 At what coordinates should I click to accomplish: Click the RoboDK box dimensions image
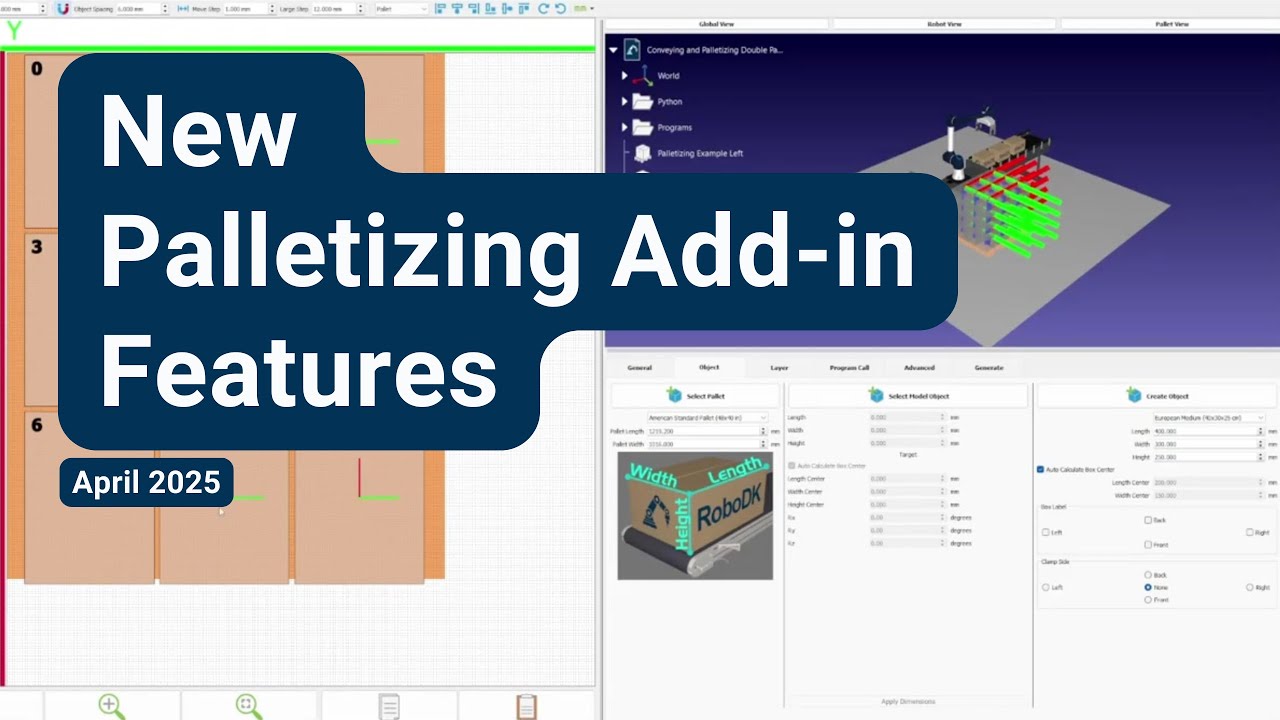click(695, 516)
